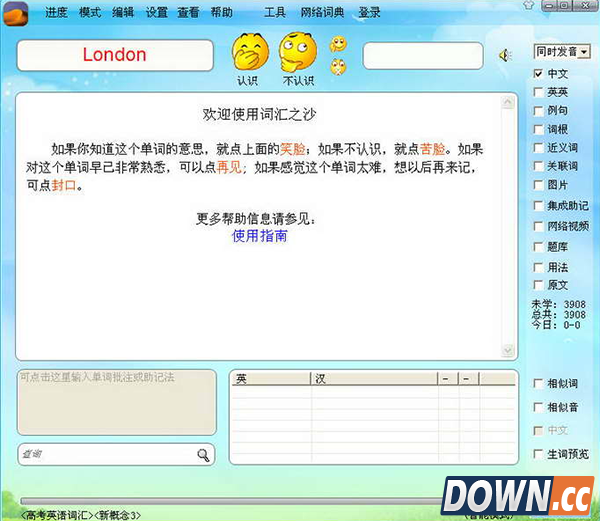Click the 不认识 thinking face icon
Image resolution: width=600 pixels, height=521 pixels.
click(297, 51)
